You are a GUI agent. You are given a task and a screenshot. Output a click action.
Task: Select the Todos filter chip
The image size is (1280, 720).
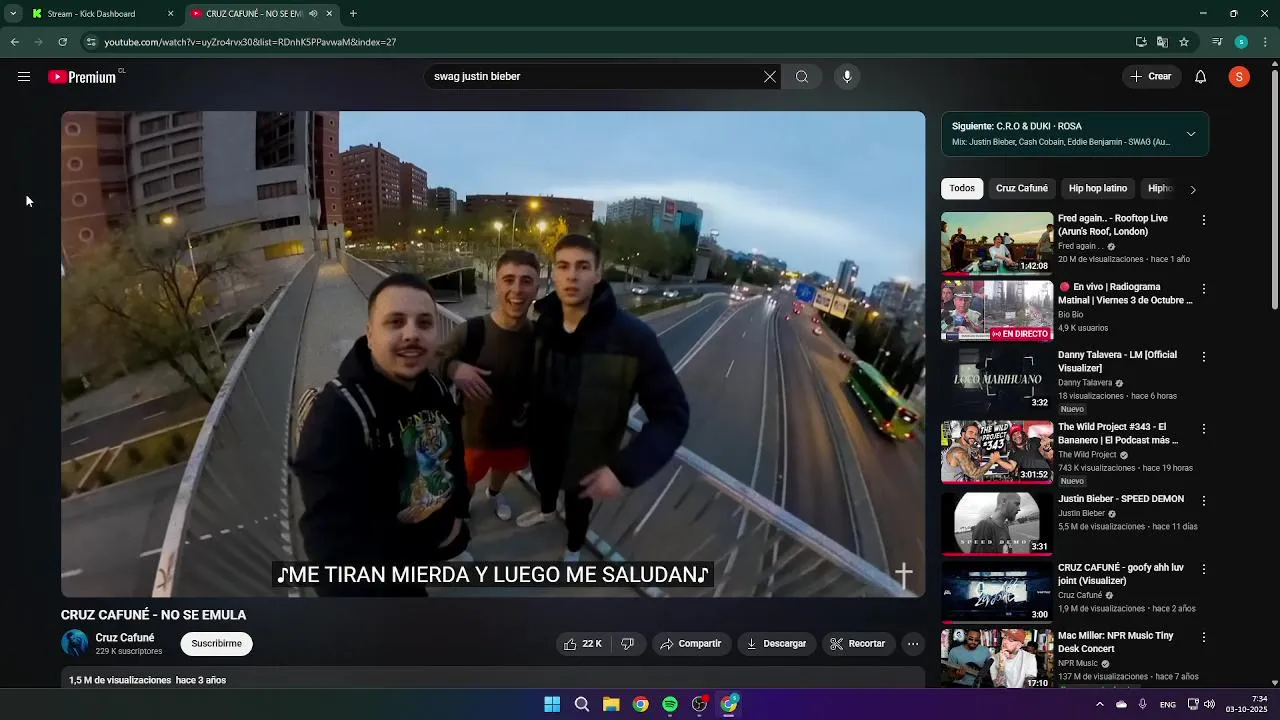tap(962, 188)
